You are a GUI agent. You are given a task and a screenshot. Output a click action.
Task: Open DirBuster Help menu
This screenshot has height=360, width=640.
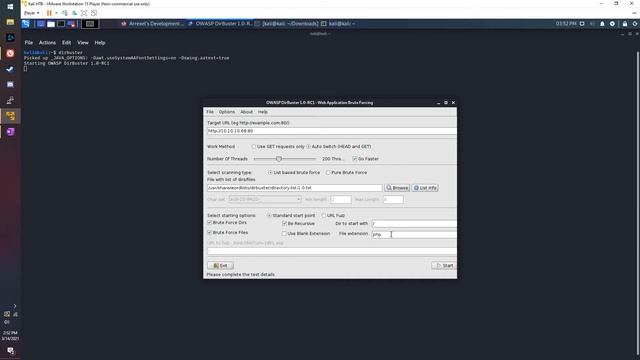click(x=262, y=112)
